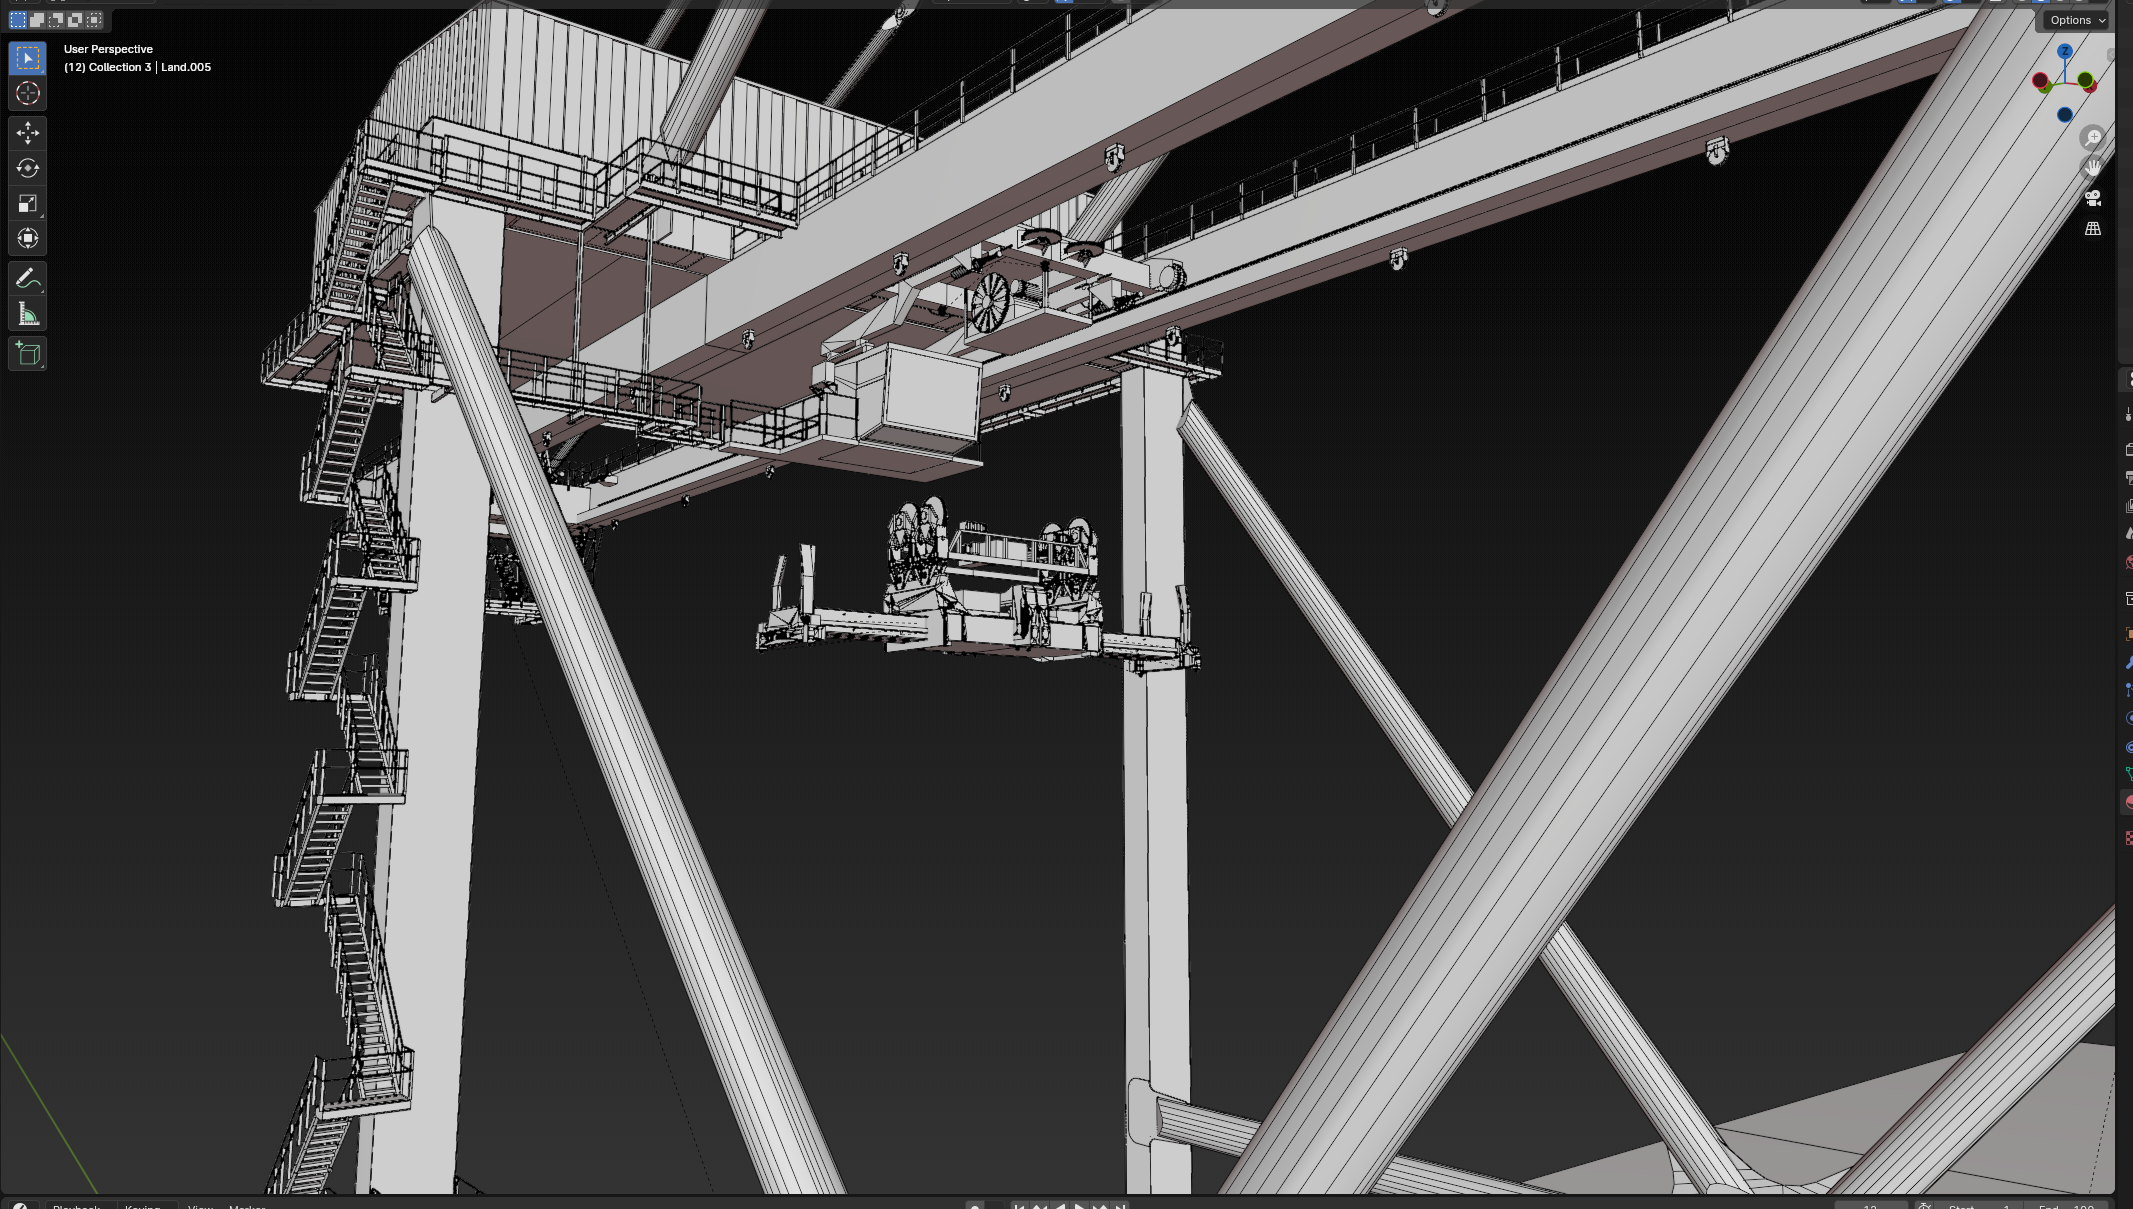Click the Z axis on navigation gizmo
This screenshot has height=1209, width=2133.
[x=2065, y=51]
